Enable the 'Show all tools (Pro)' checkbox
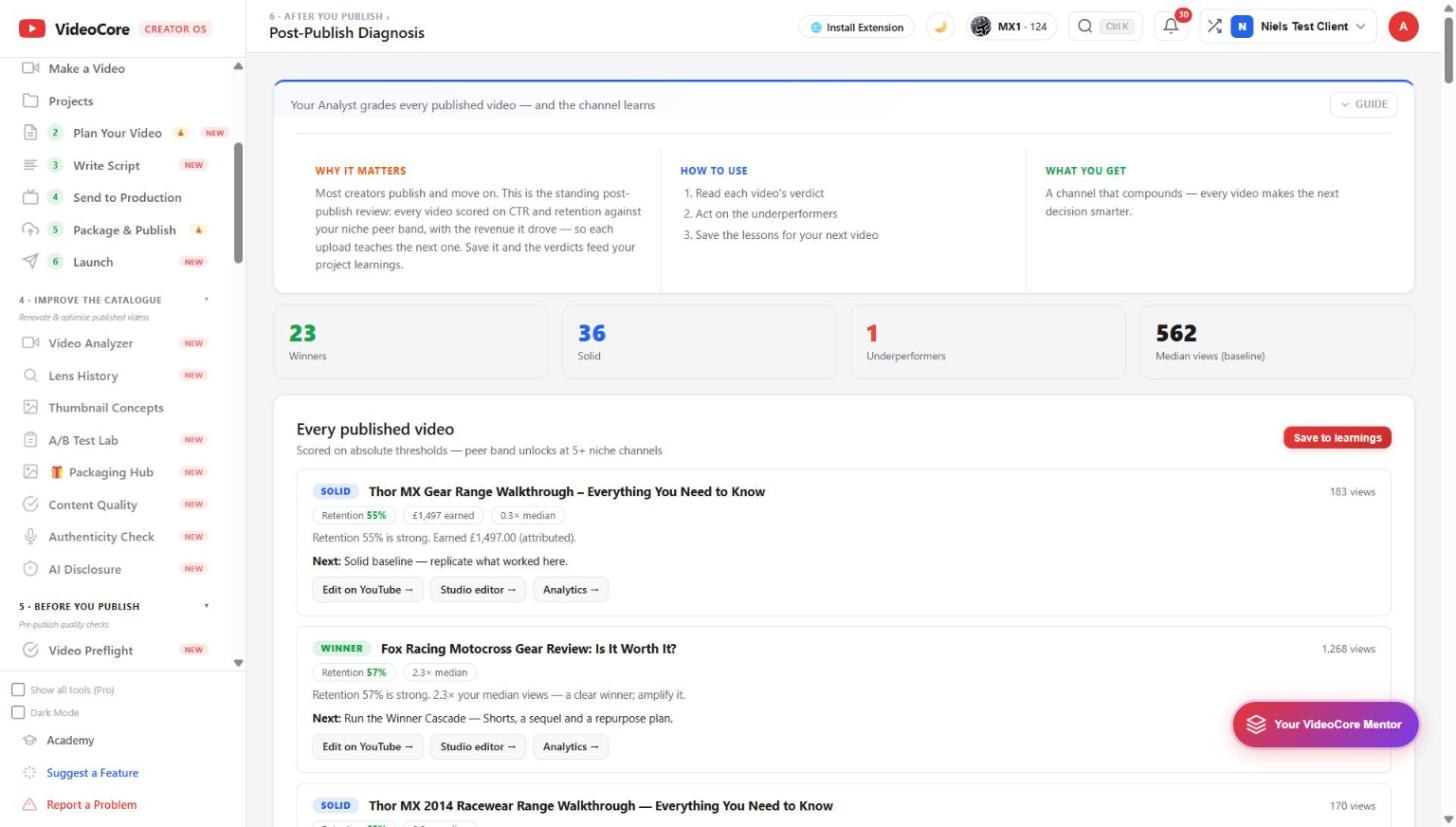This screenshot has height=827, width=1456. pos(18,690)
